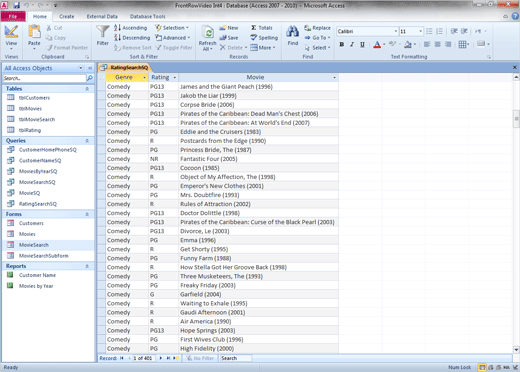Run Spelling check
520x372 pixels.
click(x=264, y=38)
